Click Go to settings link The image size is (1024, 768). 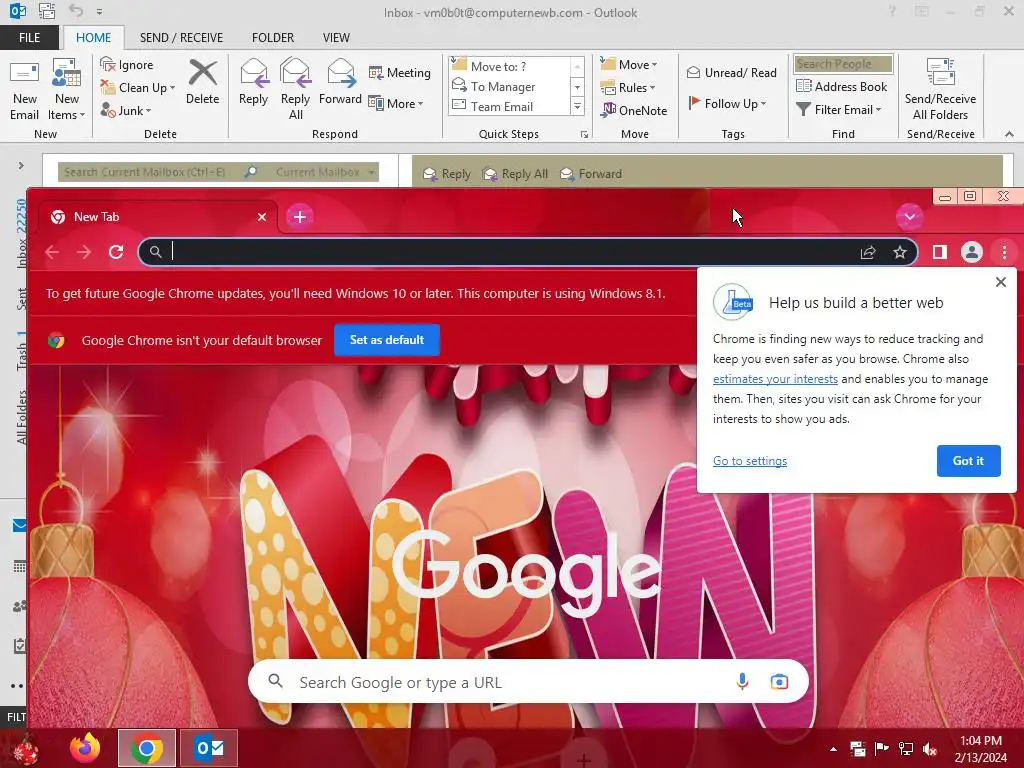coord(750,461)
